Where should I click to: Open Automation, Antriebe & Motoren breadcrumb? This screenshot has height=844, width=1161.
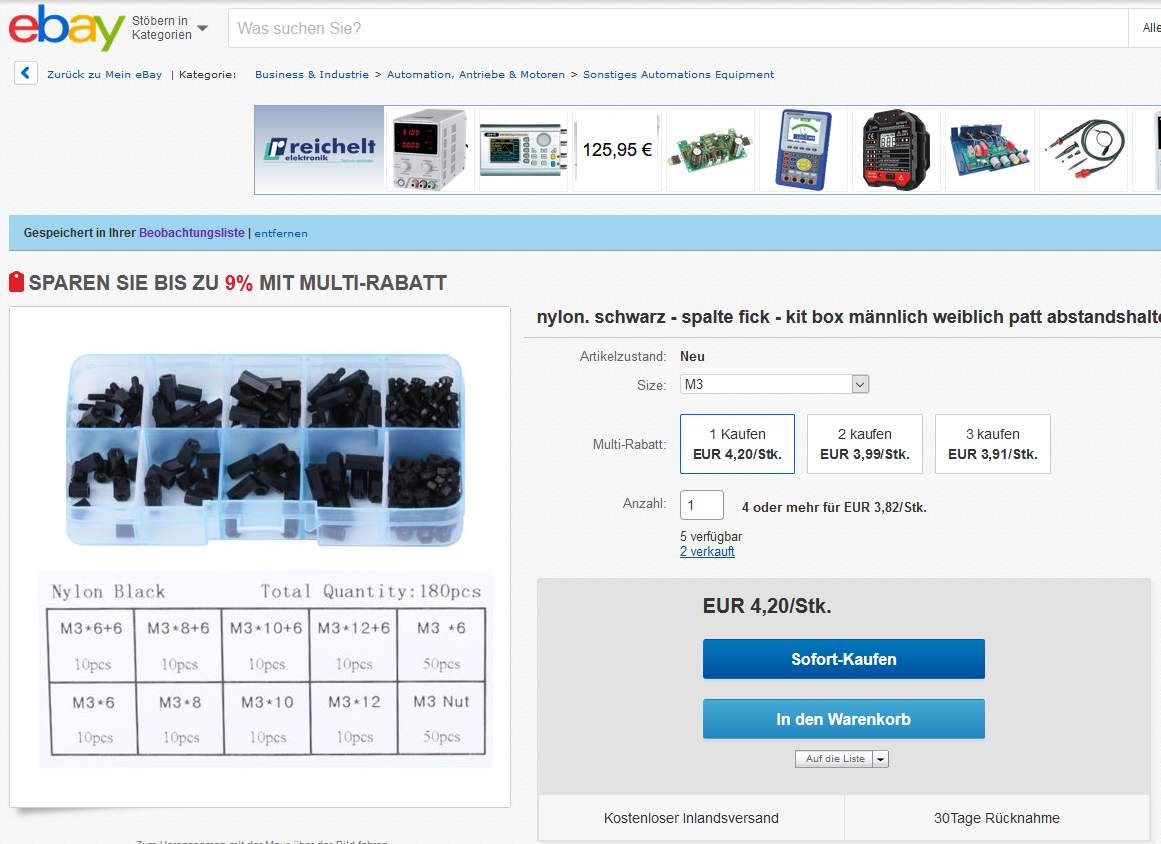point(475,74)
